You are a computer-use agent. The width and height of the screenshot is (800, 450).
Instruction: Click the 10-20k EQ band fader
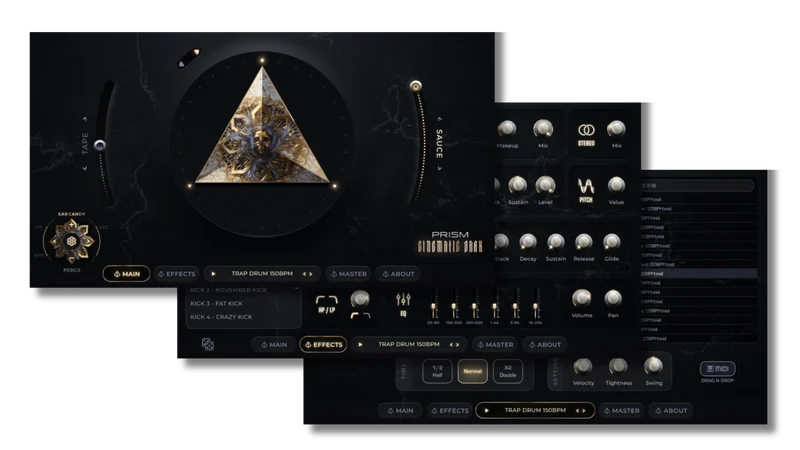coord(536,307)
